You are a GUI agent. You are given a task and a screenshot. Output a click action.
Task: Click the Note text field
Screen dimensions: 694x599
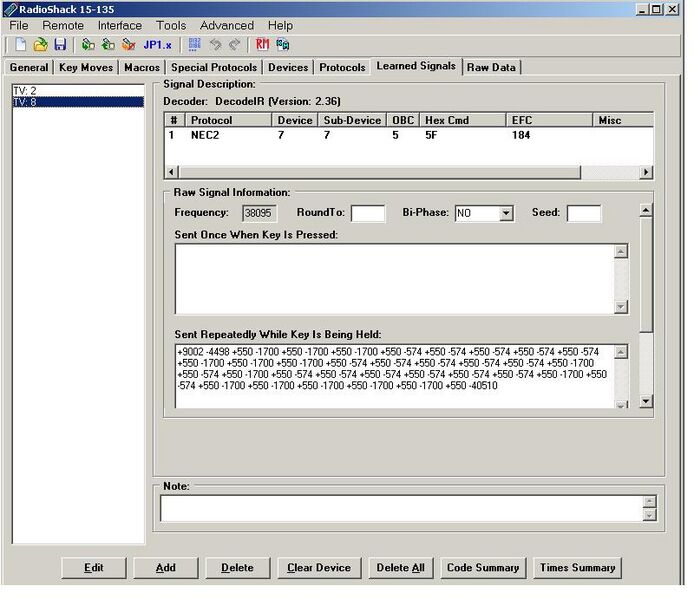point(402,508)
